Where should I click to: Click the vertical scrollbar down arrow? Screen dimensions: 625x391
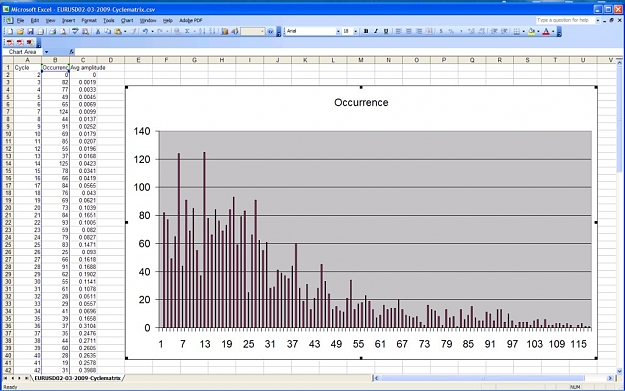coord(619,371)
